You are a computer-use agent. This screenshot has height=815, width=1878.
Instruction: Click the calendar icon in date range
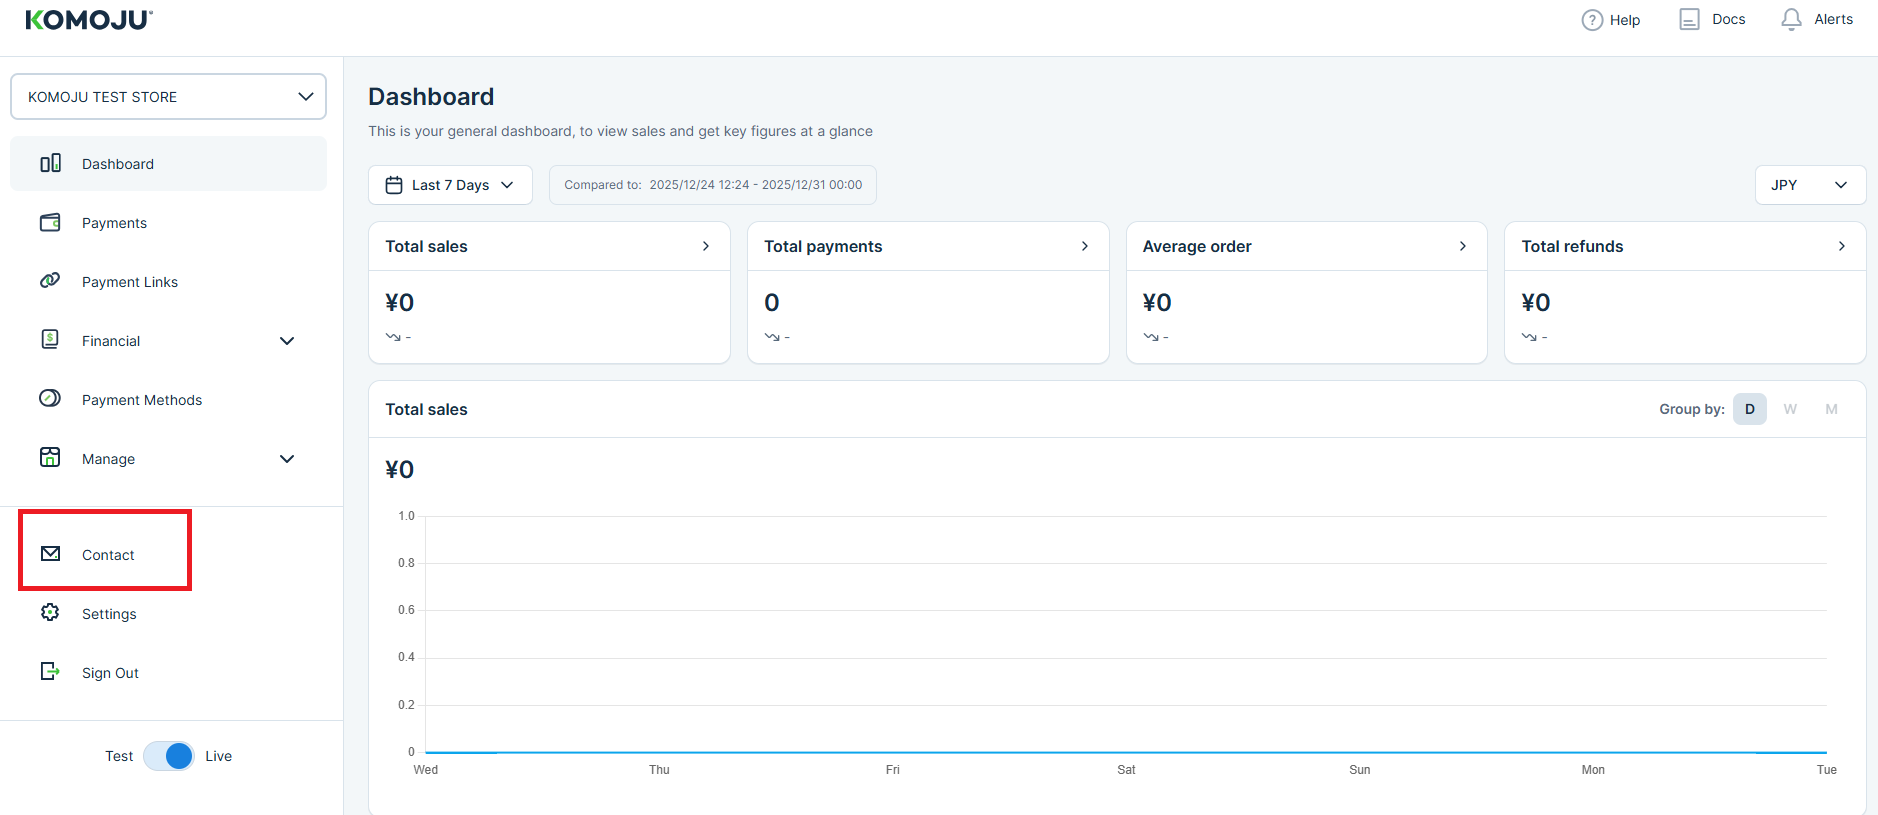click(394, 185)
